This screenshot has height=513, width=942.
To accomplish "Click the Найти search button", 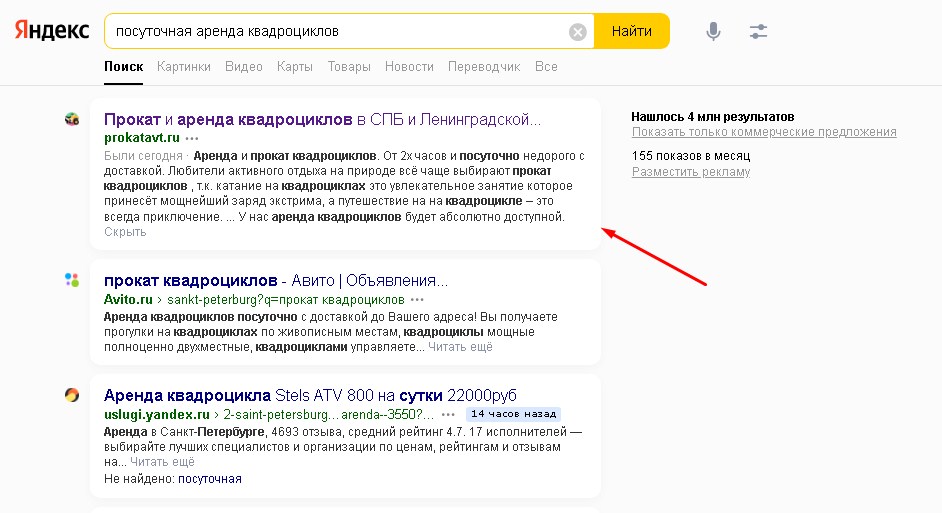I will pyautogui.click(x=631, y=31).
